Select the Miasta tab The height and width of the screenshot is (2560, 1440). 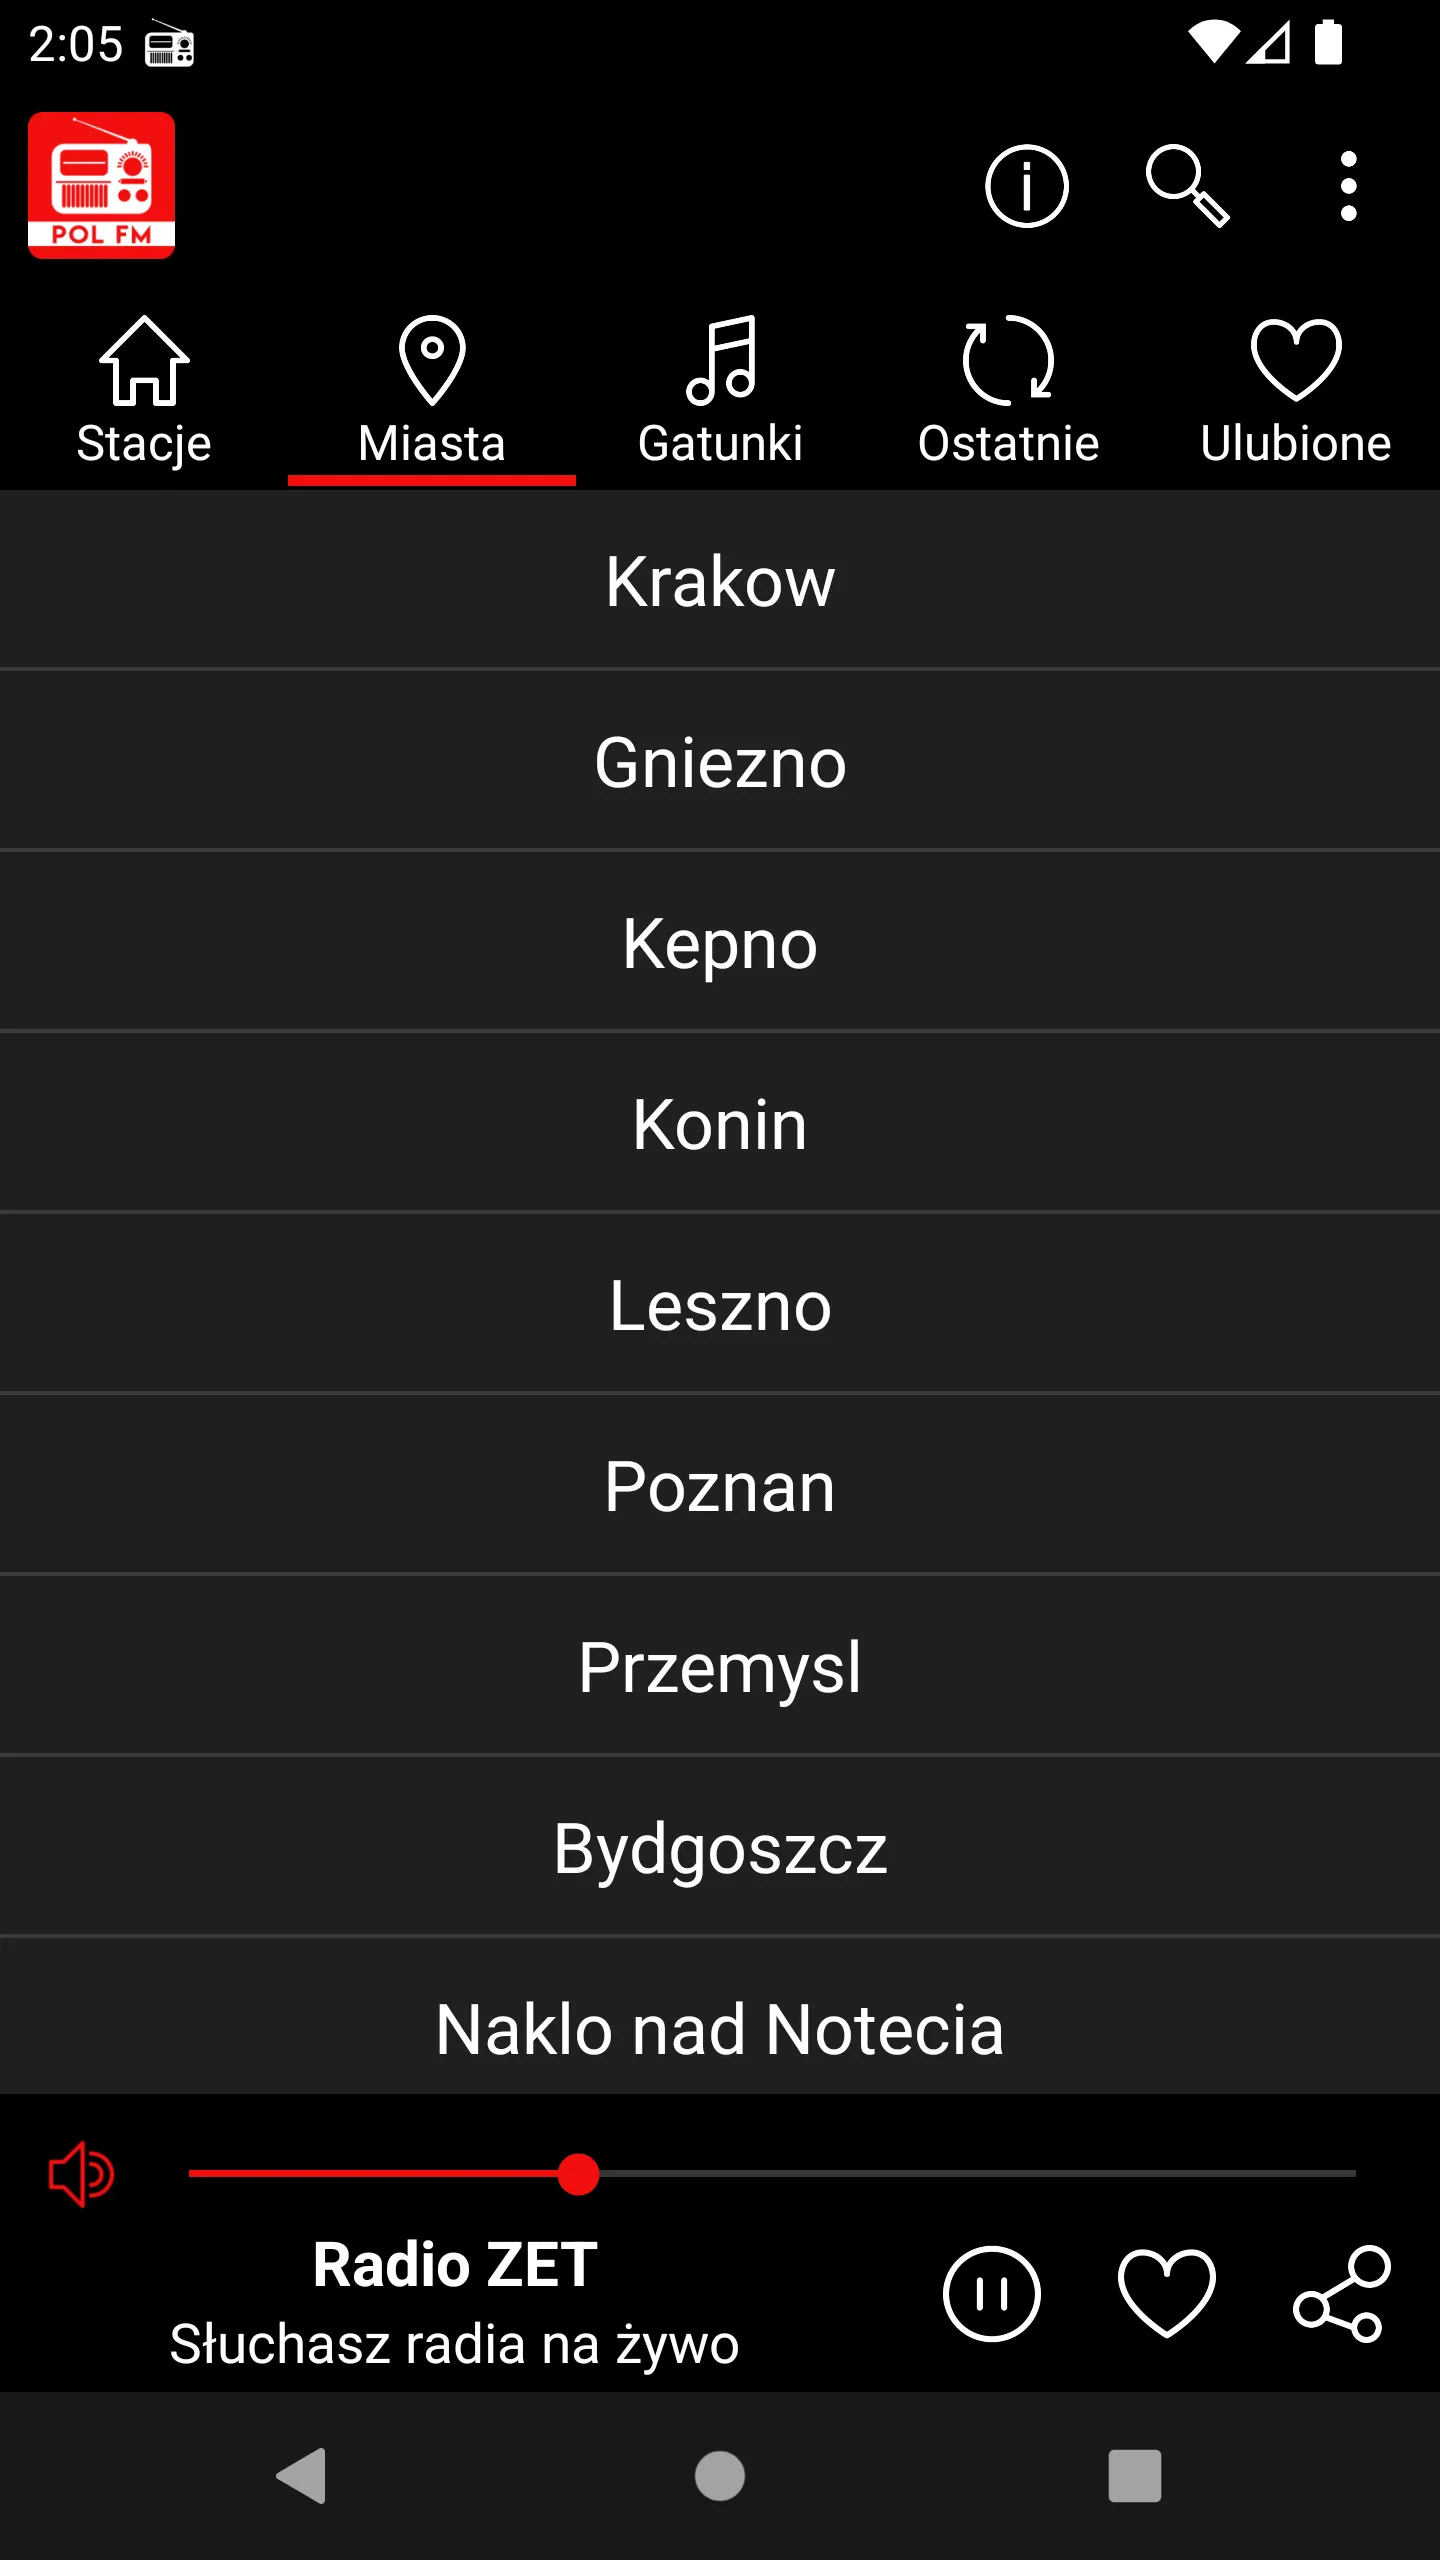[432, 392]
